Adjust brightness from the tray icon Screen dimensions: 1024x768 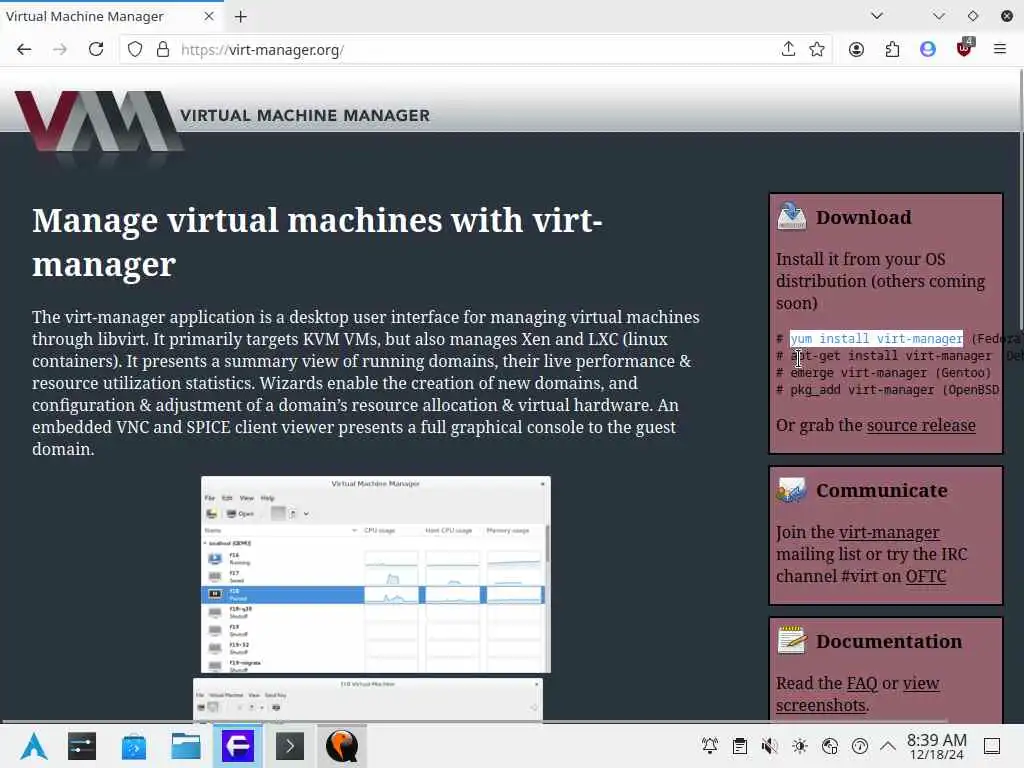[x=800, y=746]
